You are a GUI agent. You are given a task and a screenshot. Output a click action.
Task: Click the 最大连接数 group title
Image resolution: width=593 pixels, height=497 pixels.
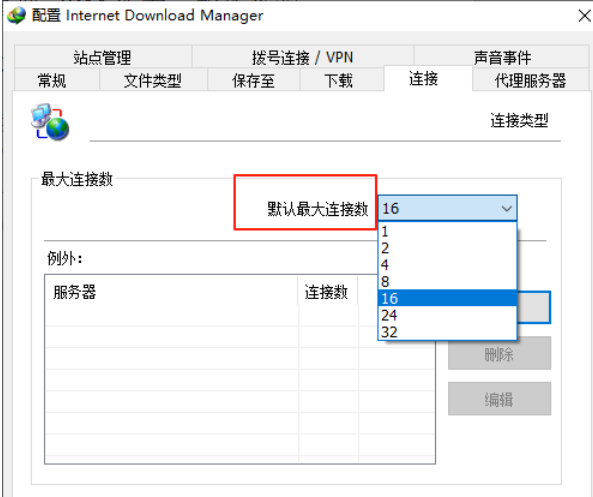point(77,179)
